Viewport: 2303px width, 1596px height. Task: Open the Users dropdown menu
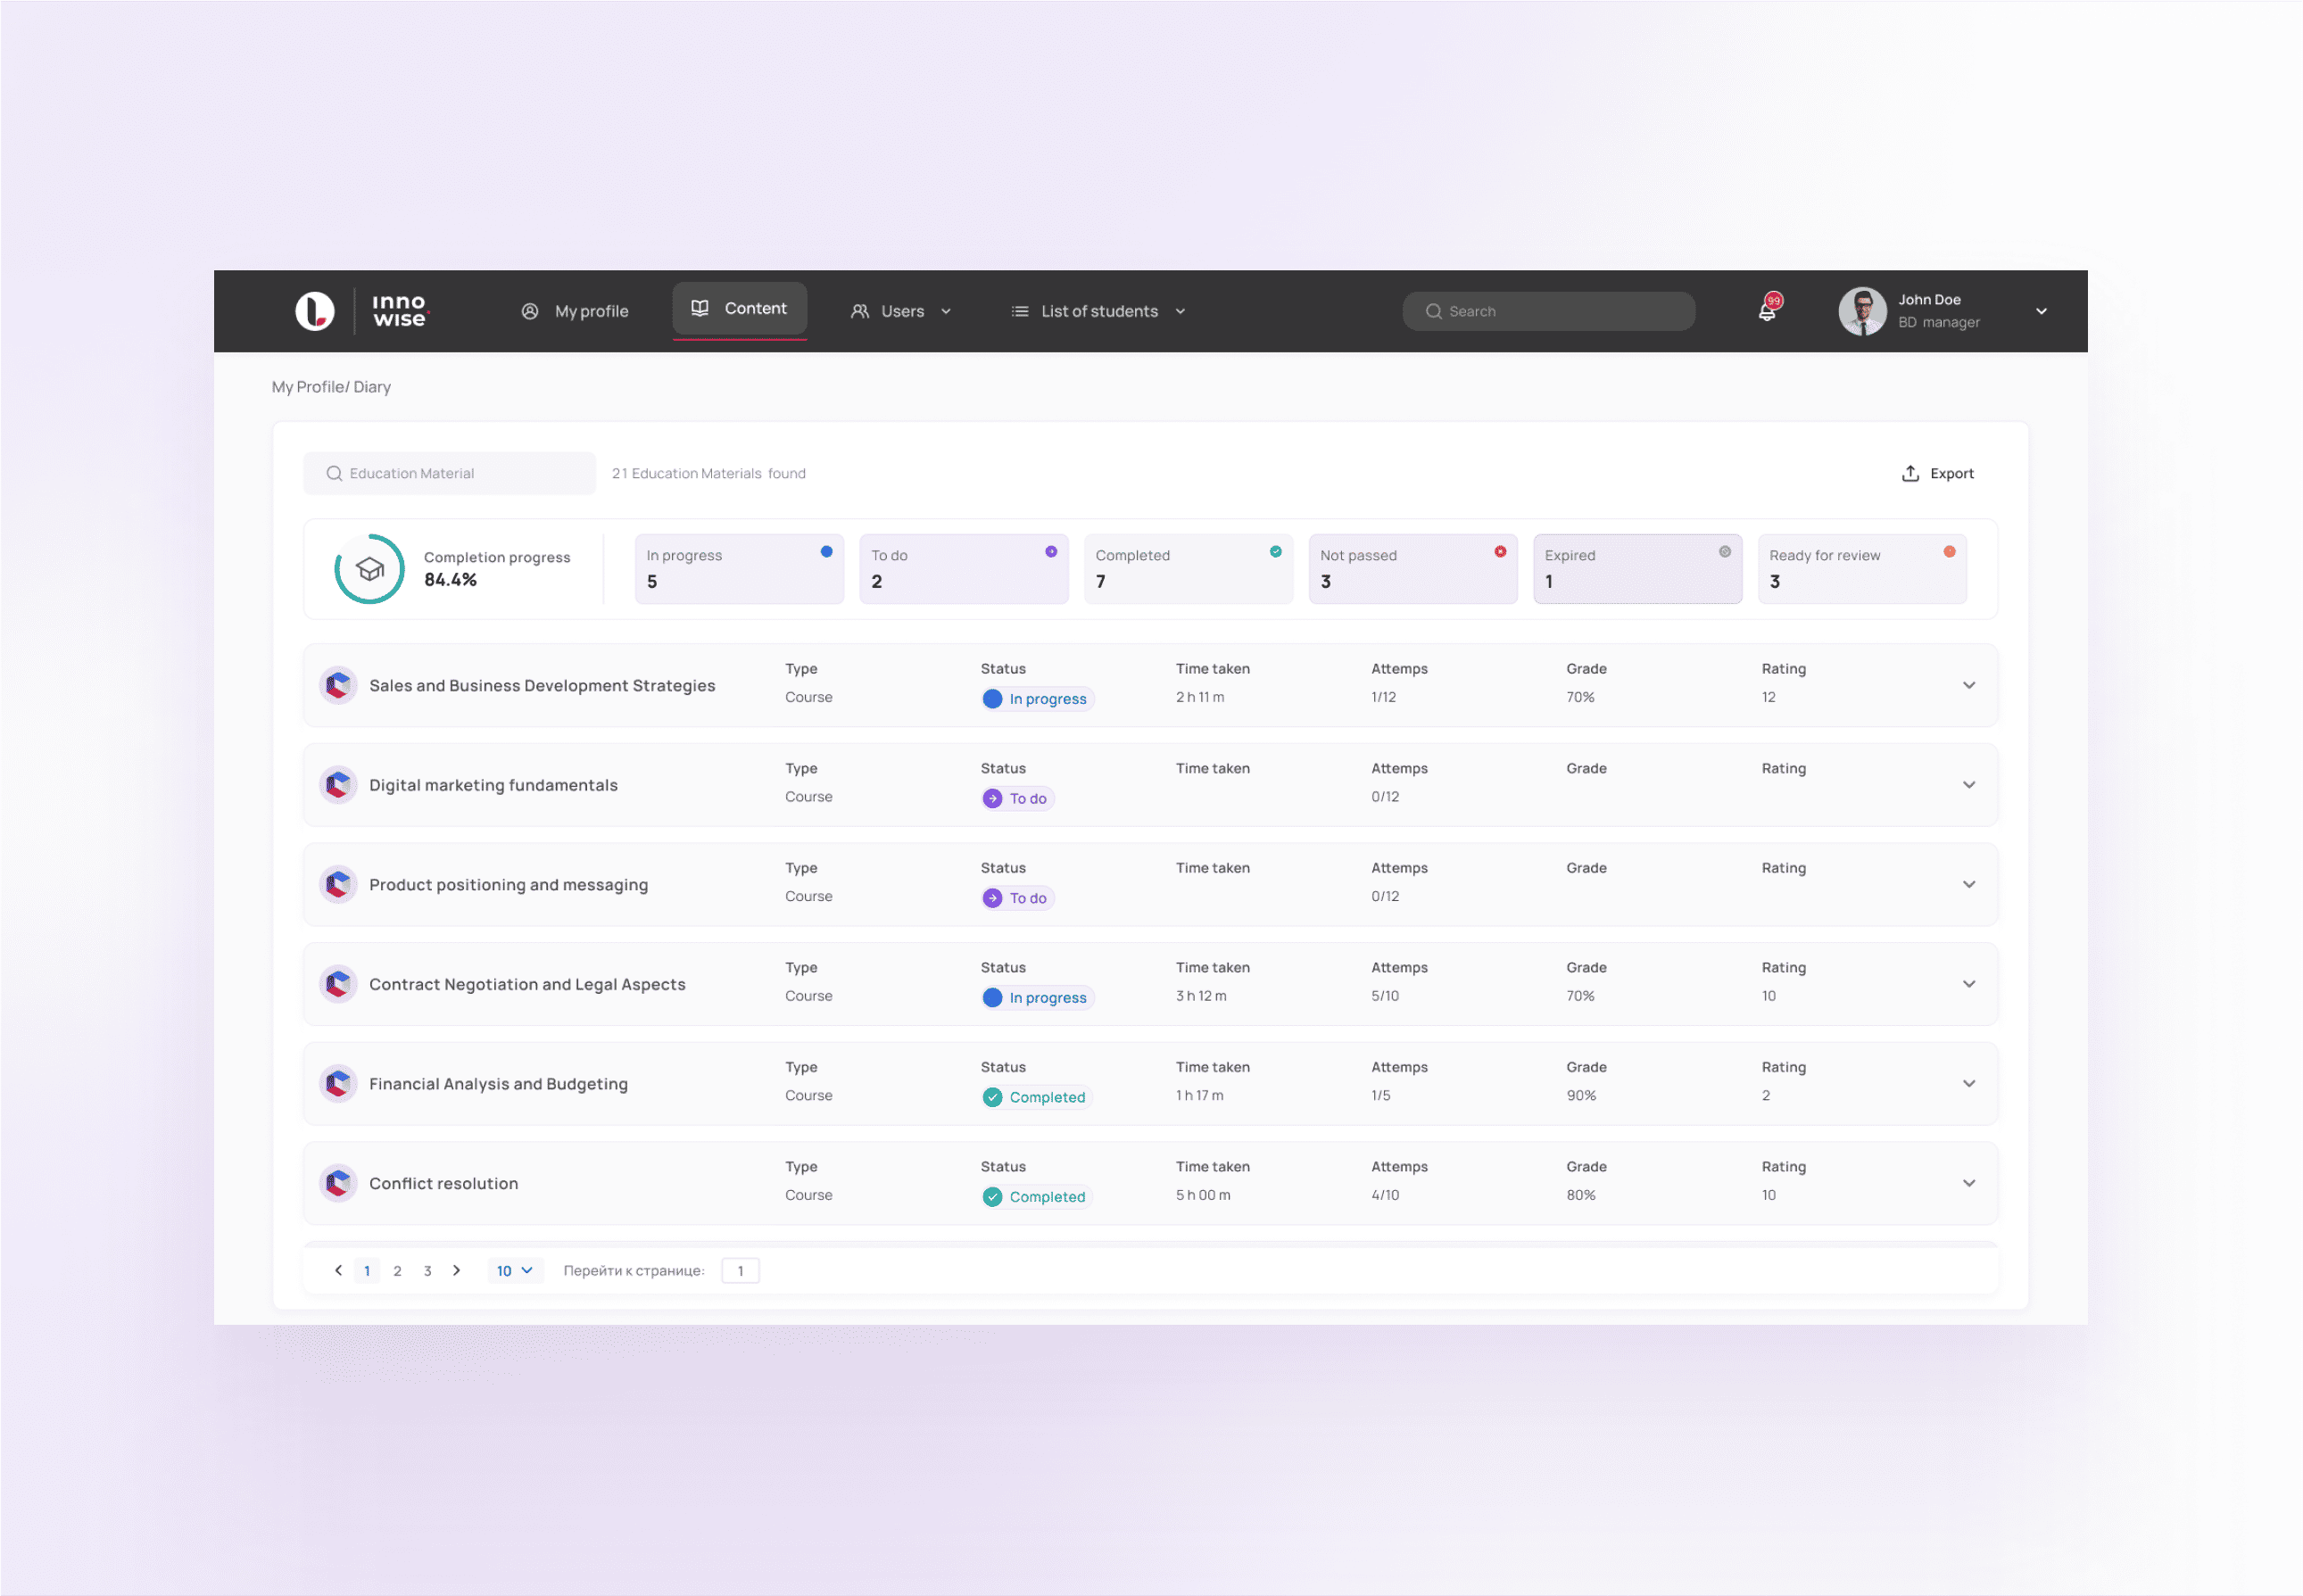click(x=901, y=311)
